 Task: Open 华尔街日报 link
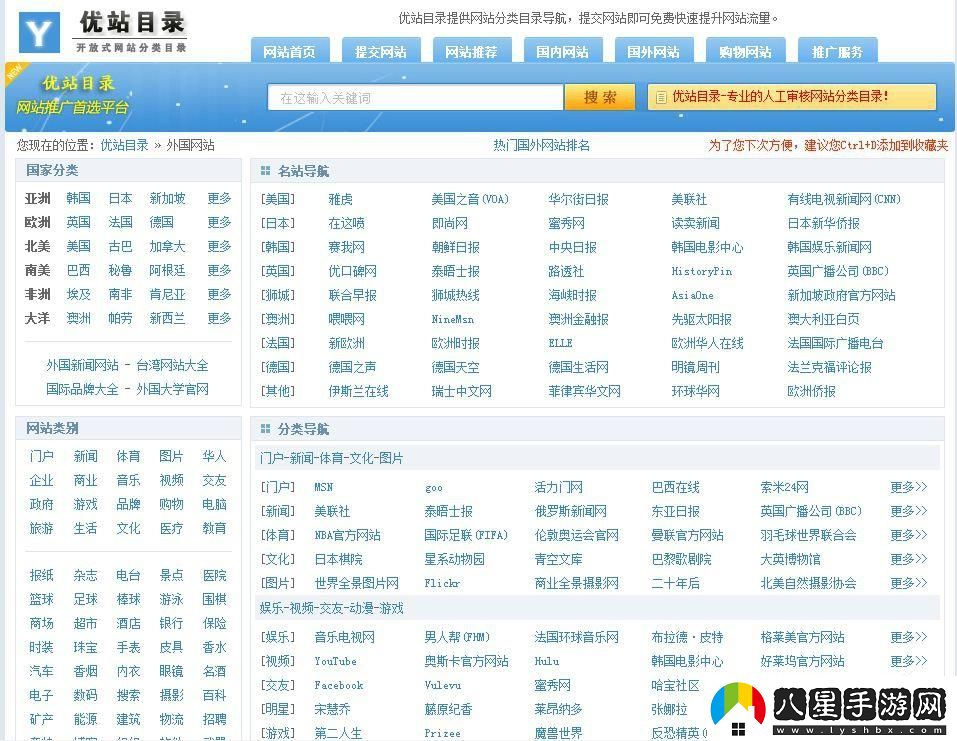579,199
